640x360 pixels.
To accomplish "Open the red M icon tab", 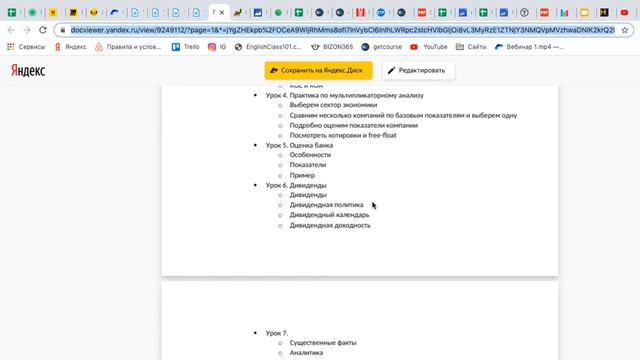I will coord(360,13).
